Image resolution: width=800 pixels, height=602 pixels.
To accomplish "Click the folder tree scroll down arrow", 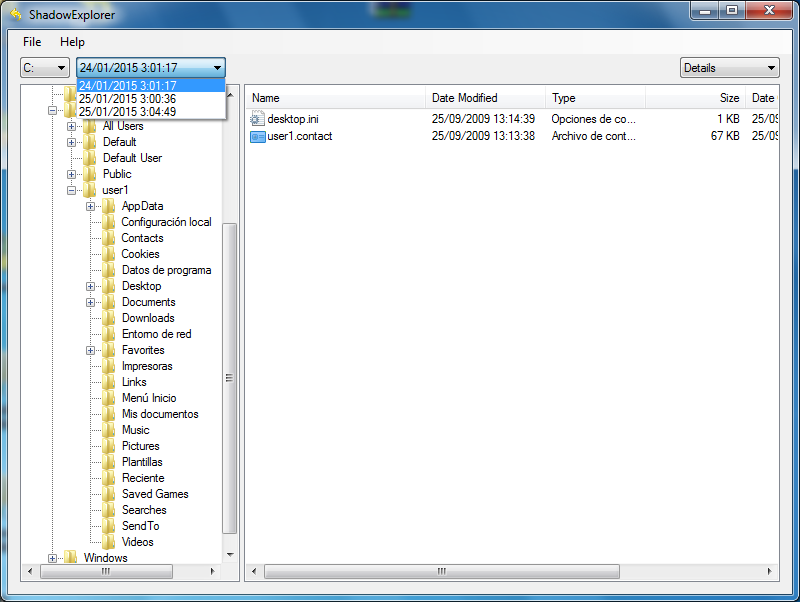I will (230, 555).
